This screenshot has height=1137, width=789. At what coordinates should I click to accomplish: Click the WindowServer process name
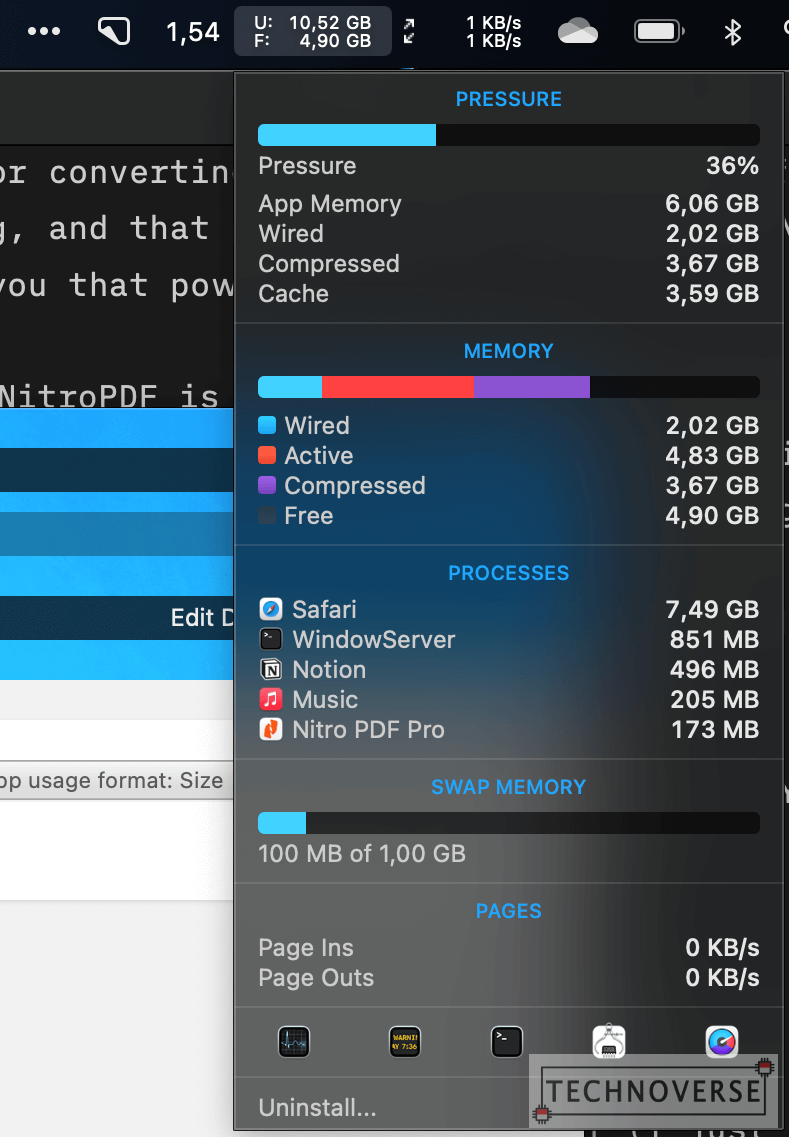tap(373, 640)
